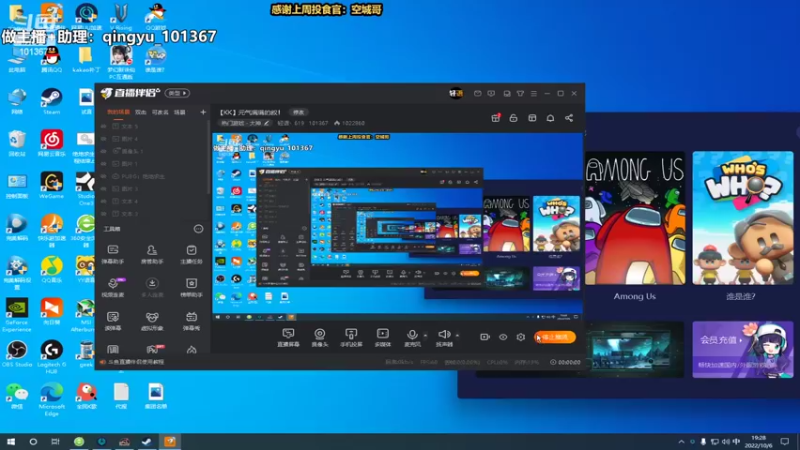Open the 虚拟形象 tool
The height and width of the screenshot is (450, 800).
(x=152, y=321)
